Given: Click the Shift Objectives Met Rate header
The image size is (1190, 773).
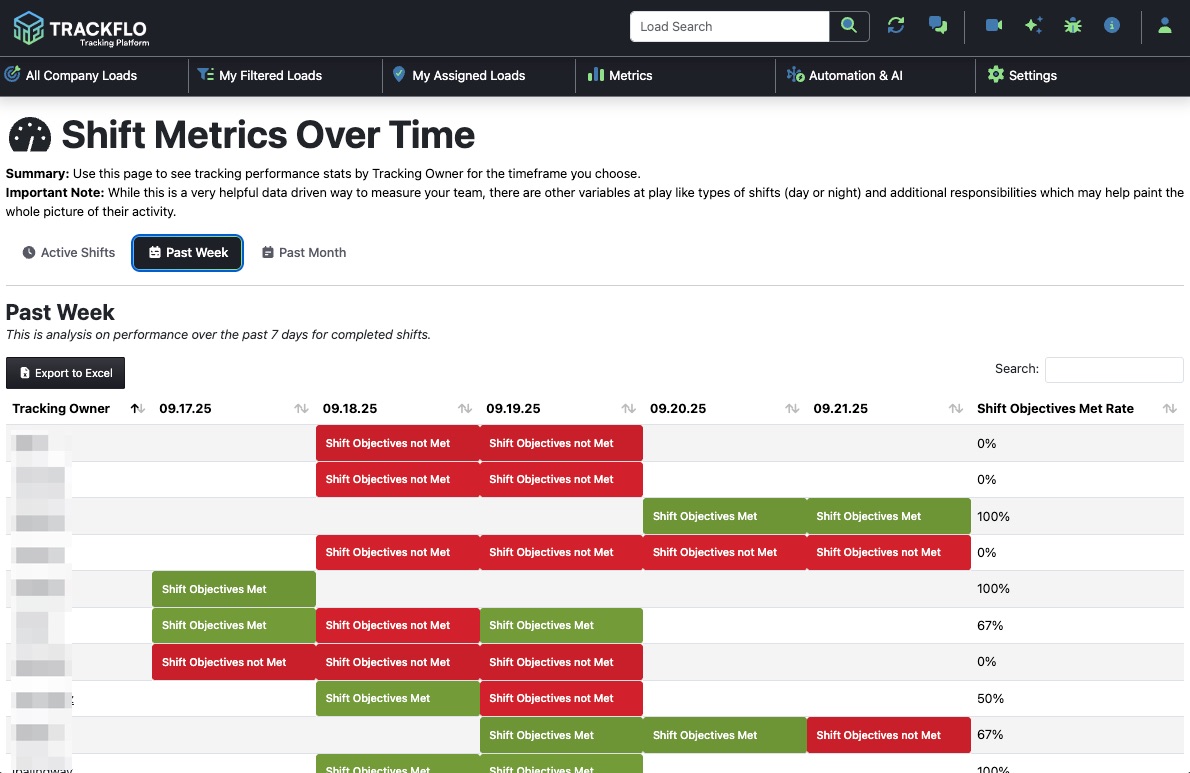Looking at the screenshot, I should [x=1055, y=409].
